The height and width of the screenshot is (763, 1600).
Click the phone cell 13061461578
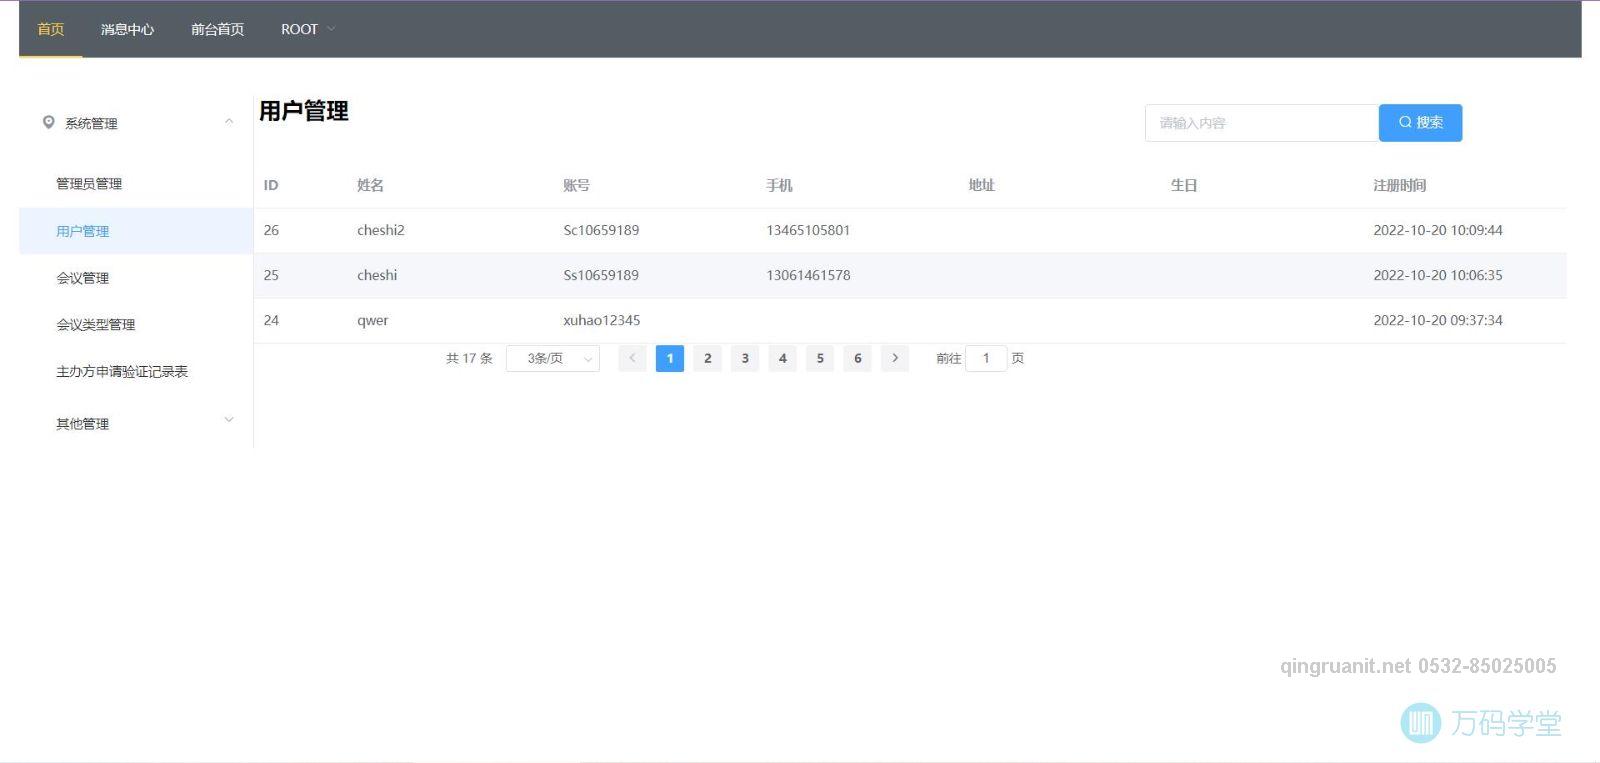point(808,275)
